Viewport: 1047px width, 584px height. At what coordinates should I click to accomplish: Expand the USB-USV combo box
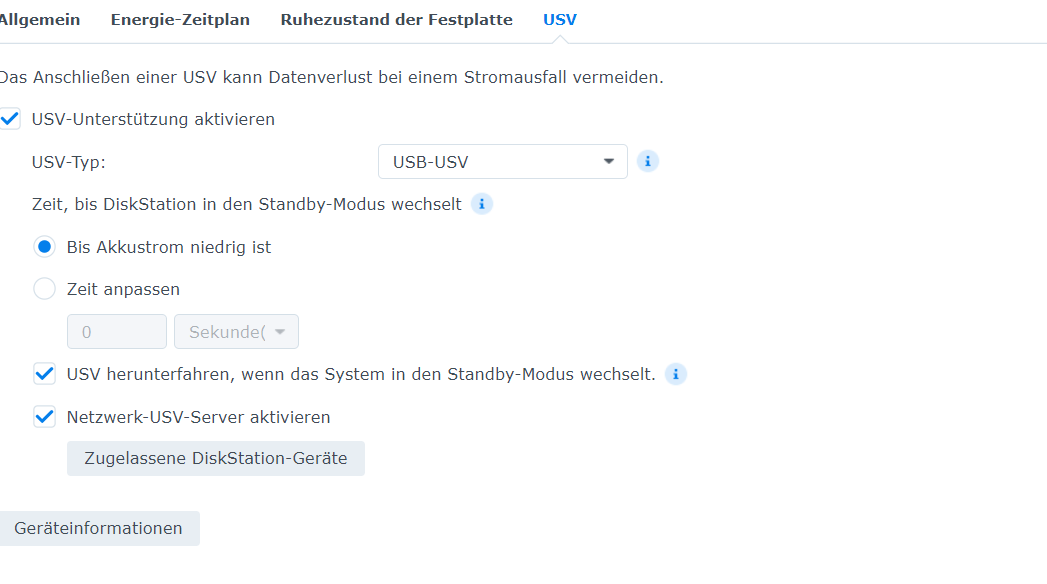(x=503, y=162)
